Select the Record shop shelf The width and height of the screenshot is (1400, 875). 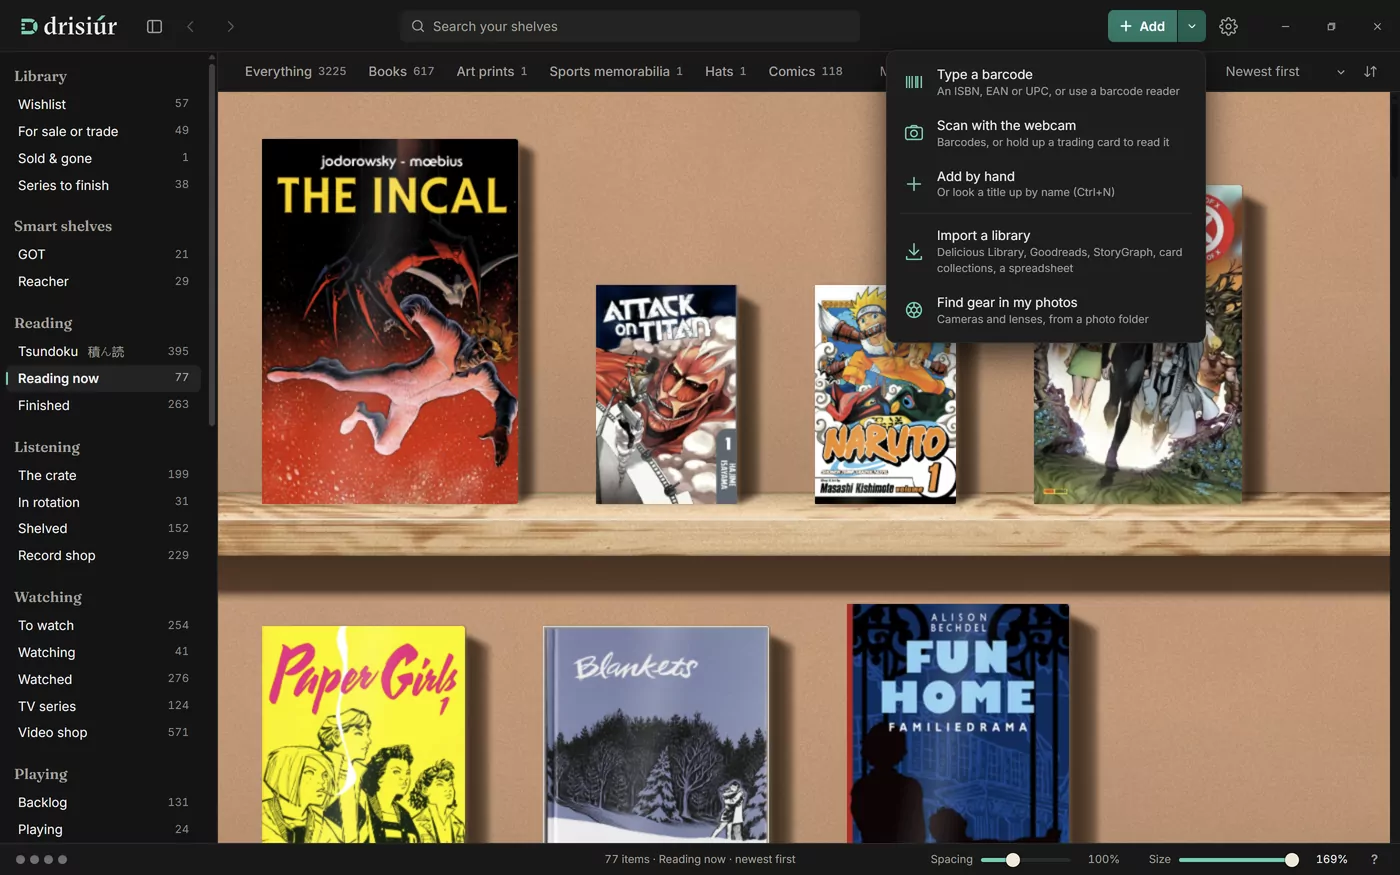coord(104,555)
